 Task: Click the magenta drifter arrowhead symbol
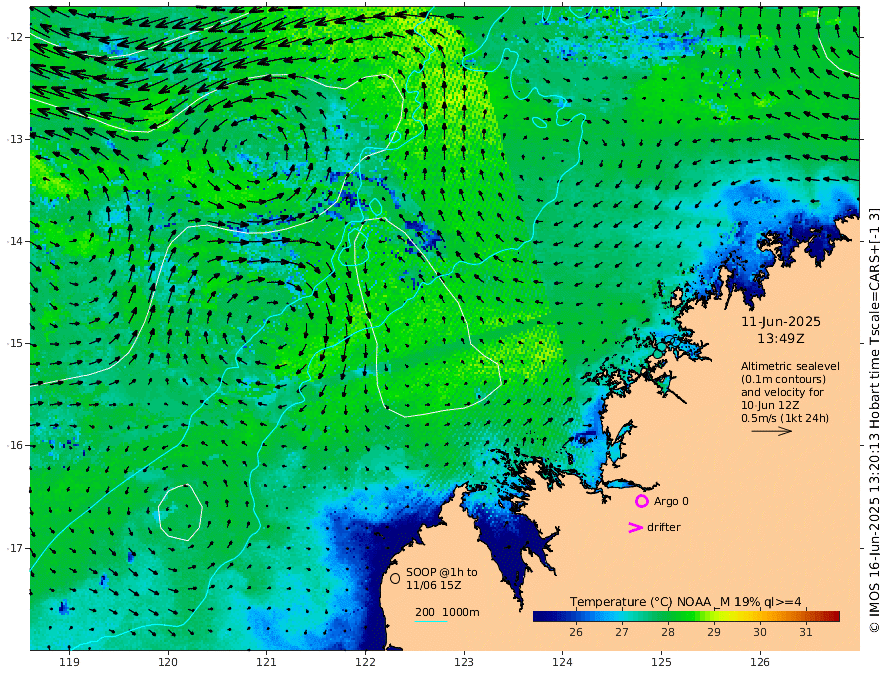click(x=635, y=527)
